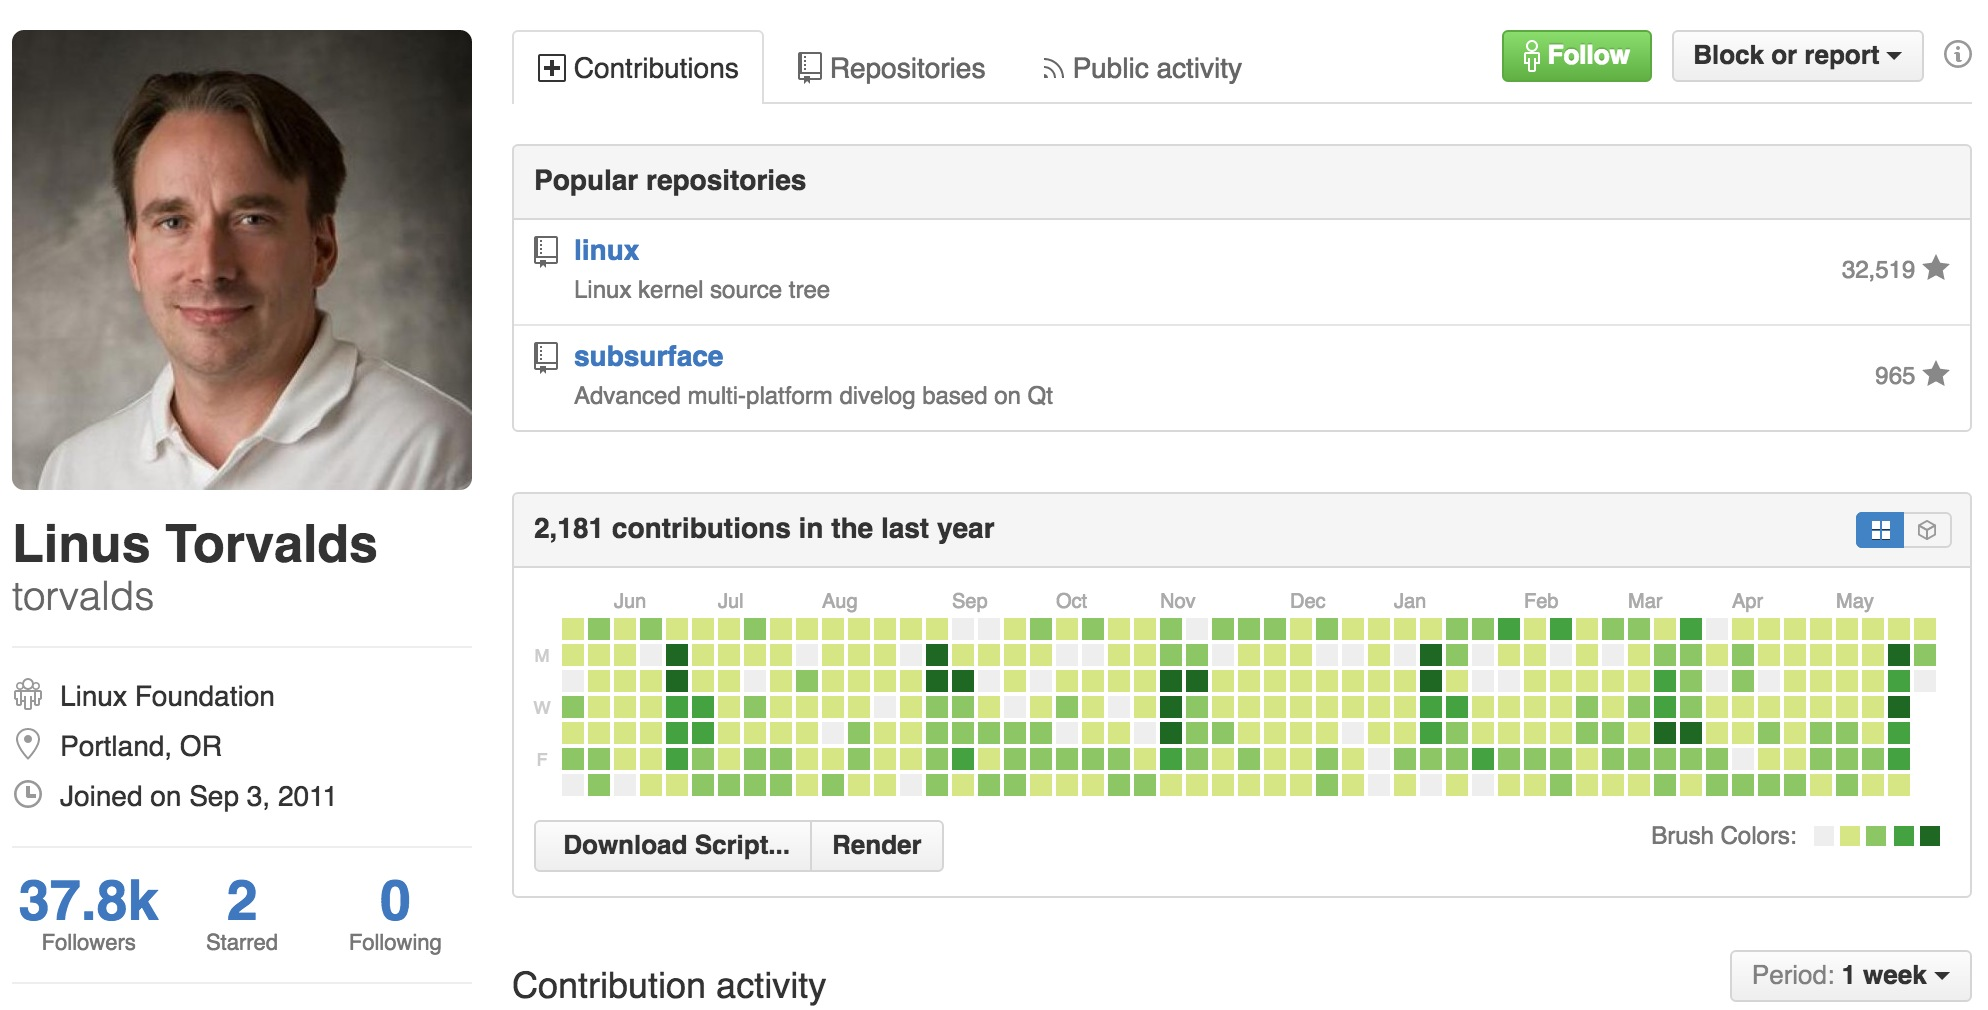Pick the darkest green brush color
This screenshot has height=1010, width=1988.
[x=1930, y=836]
